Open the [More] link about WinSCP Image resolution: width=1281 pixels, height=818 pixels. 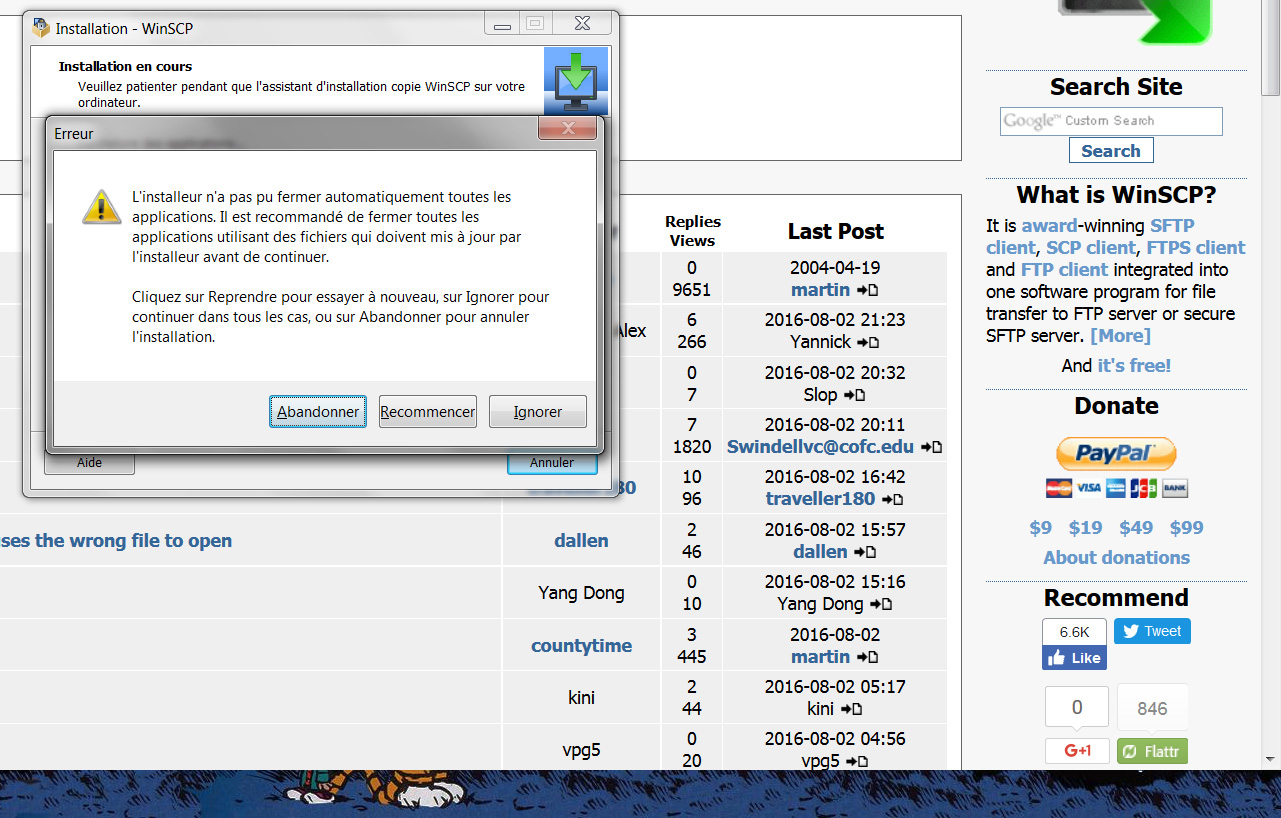[x=1120, y=336]
